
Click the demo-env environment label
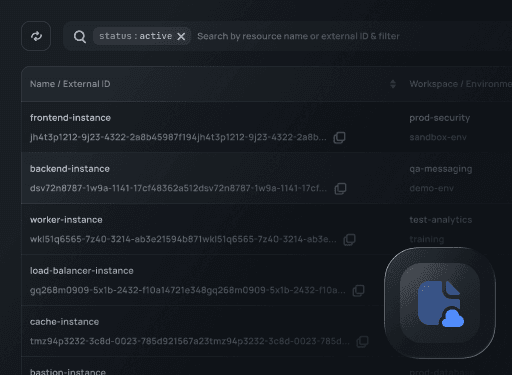click(x=431, y=188)
